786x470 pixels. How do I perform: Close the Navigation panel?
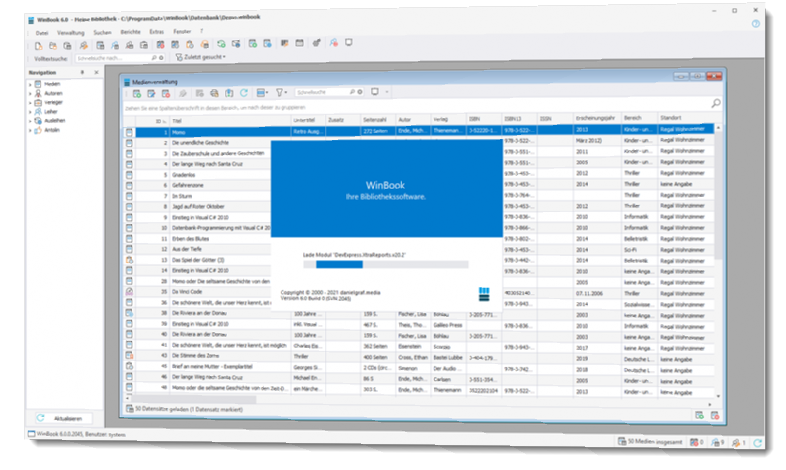[x=97, y=73]
